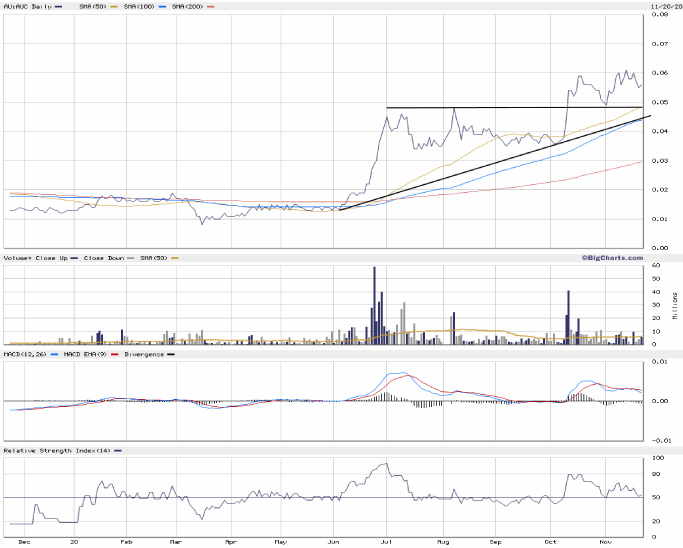Click the Feb month marker on time axis
Image resolution: width=683 pixels, height=548 pixels.
pyautogui.click(x=125, y=538)
